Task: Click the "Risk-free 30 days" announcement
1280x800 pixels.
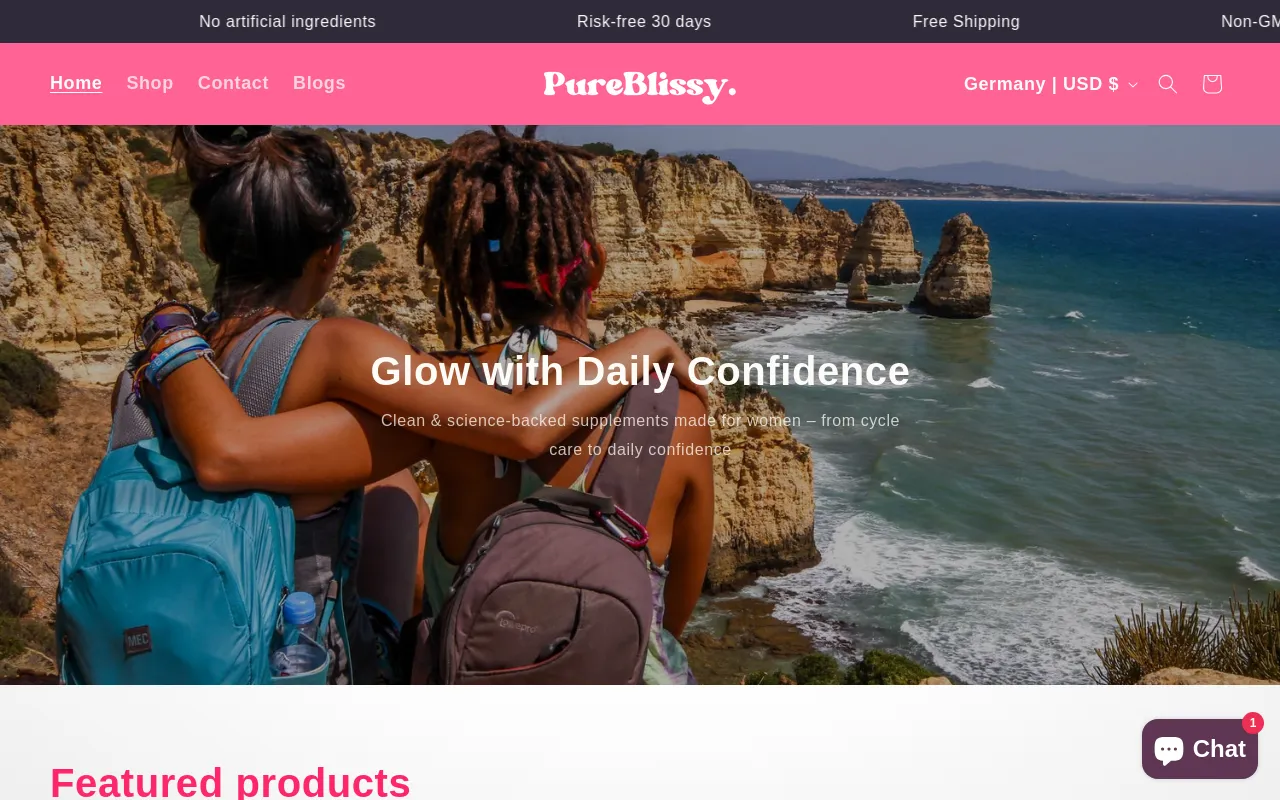Action: pos(644,21)
